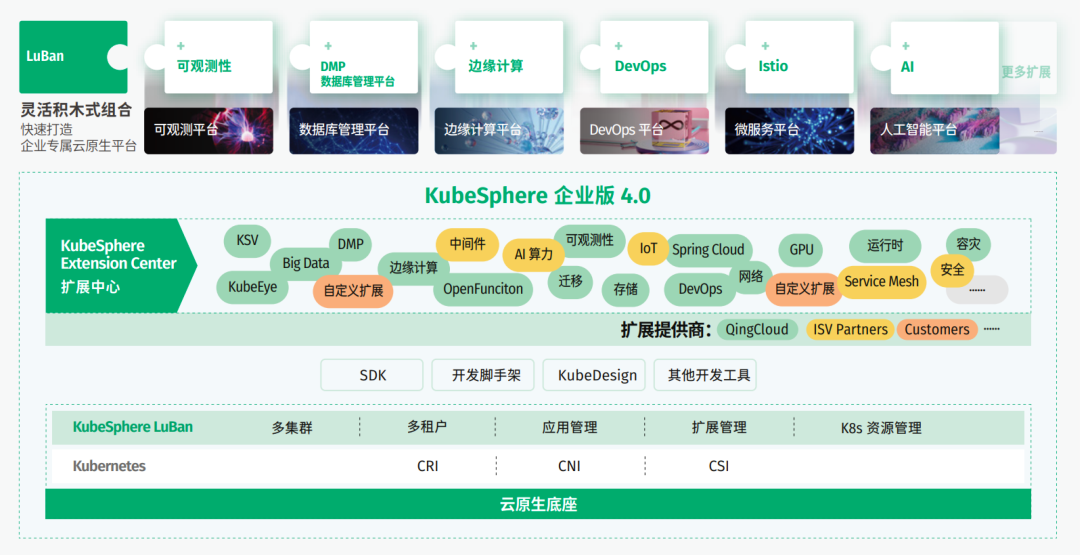The height and width of the screenshot is (555, 1080).
Task: Click the yellow Service Mesh pill
Action: pos(882,282)
